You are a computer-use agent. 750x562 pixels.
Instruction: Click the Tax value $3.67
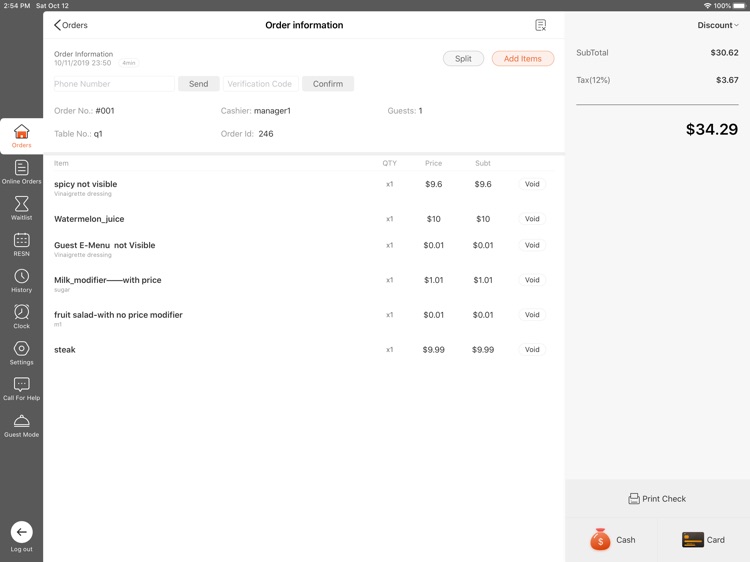(x=727, y=80)
